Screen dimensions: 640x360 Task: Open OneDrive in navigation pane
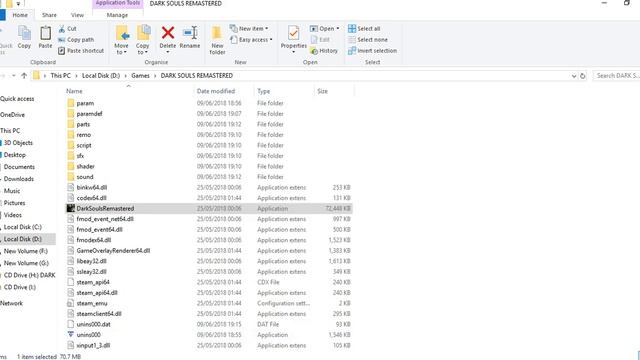[x=12, y=115]
